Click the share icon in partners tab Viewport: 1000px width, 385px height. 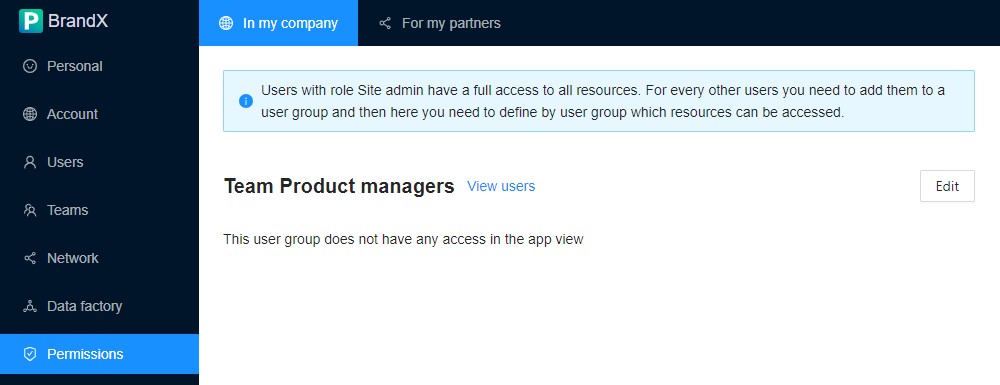385,24
